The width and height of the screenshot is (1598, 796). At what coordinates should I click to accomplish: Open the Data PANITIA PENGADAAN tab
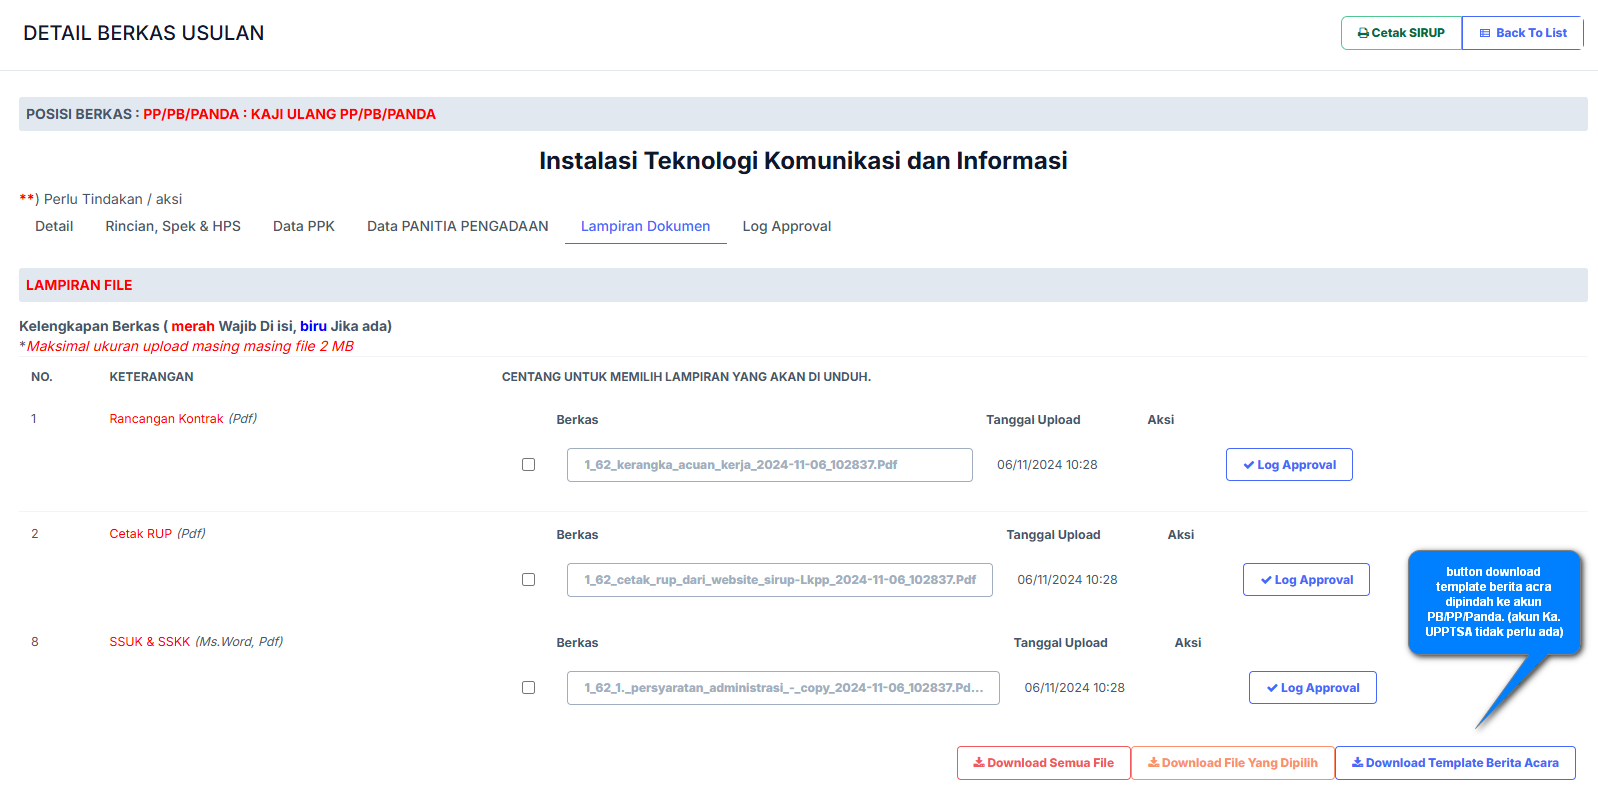click(x=457, y=226)
